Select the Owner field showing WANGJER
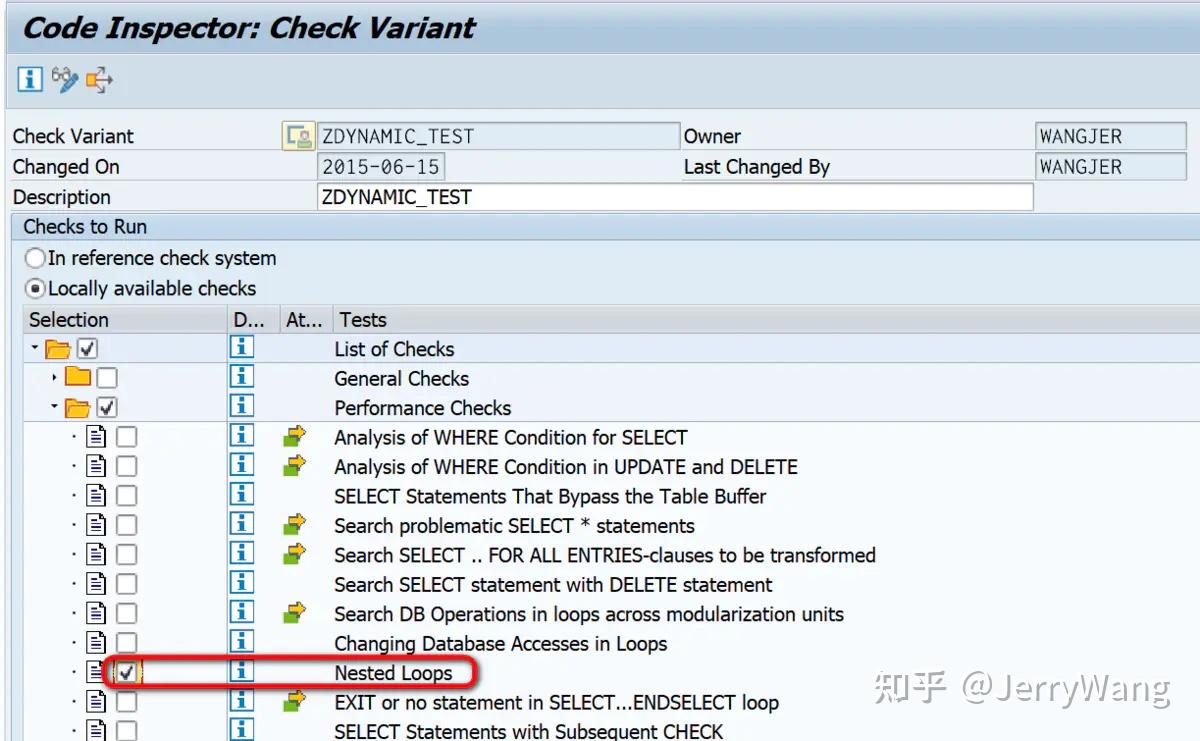 coord(1110,135)
